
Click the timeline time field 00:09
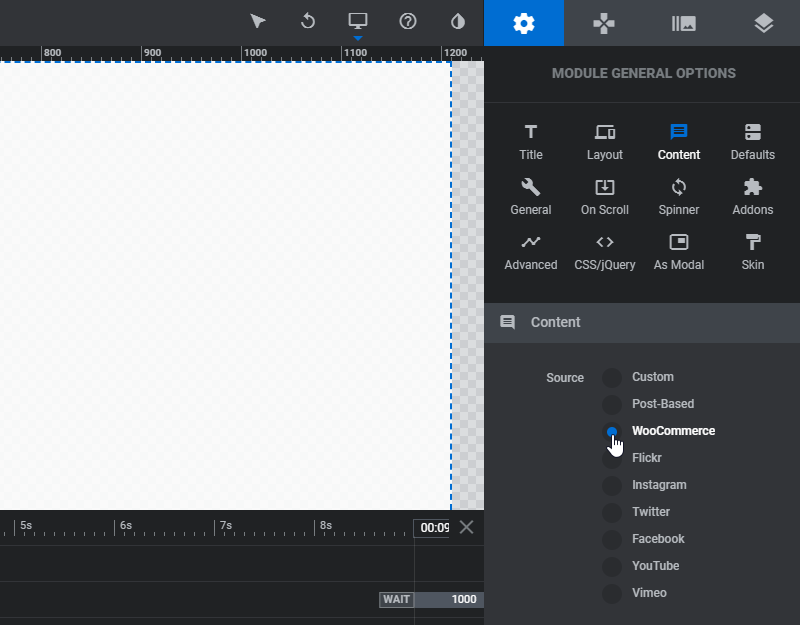[432, 528]
